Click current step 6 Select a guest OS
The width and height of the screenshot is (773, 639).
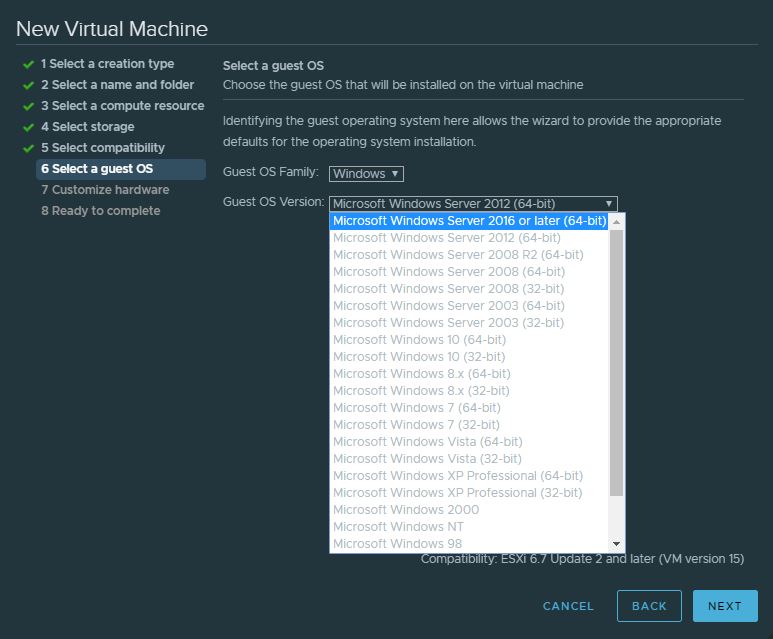pyautogui.click(x=121, y=169)
